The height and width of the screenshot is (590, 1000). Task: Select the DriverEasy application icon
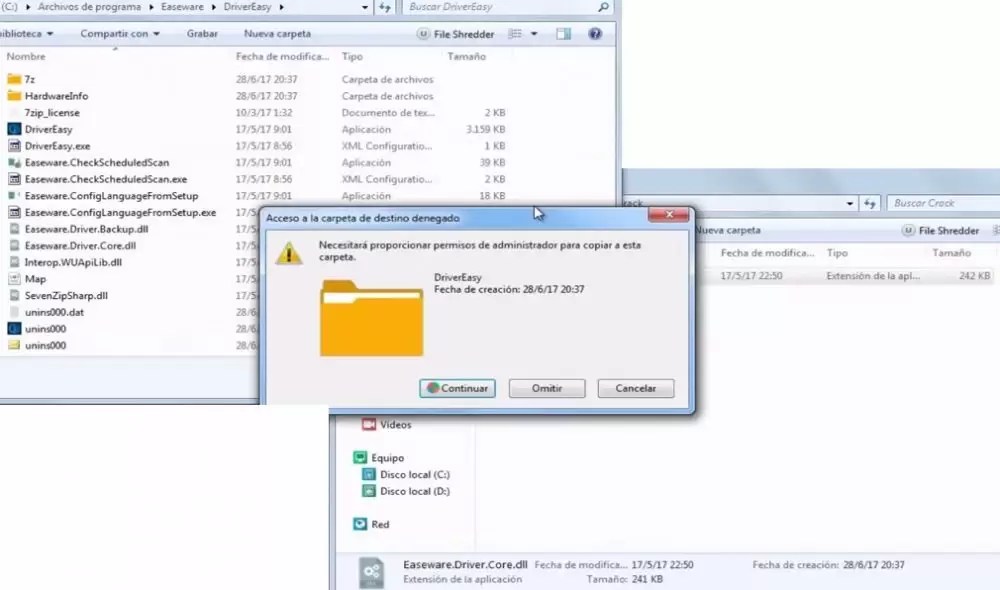pyautogui.click(x=14, y=129)
